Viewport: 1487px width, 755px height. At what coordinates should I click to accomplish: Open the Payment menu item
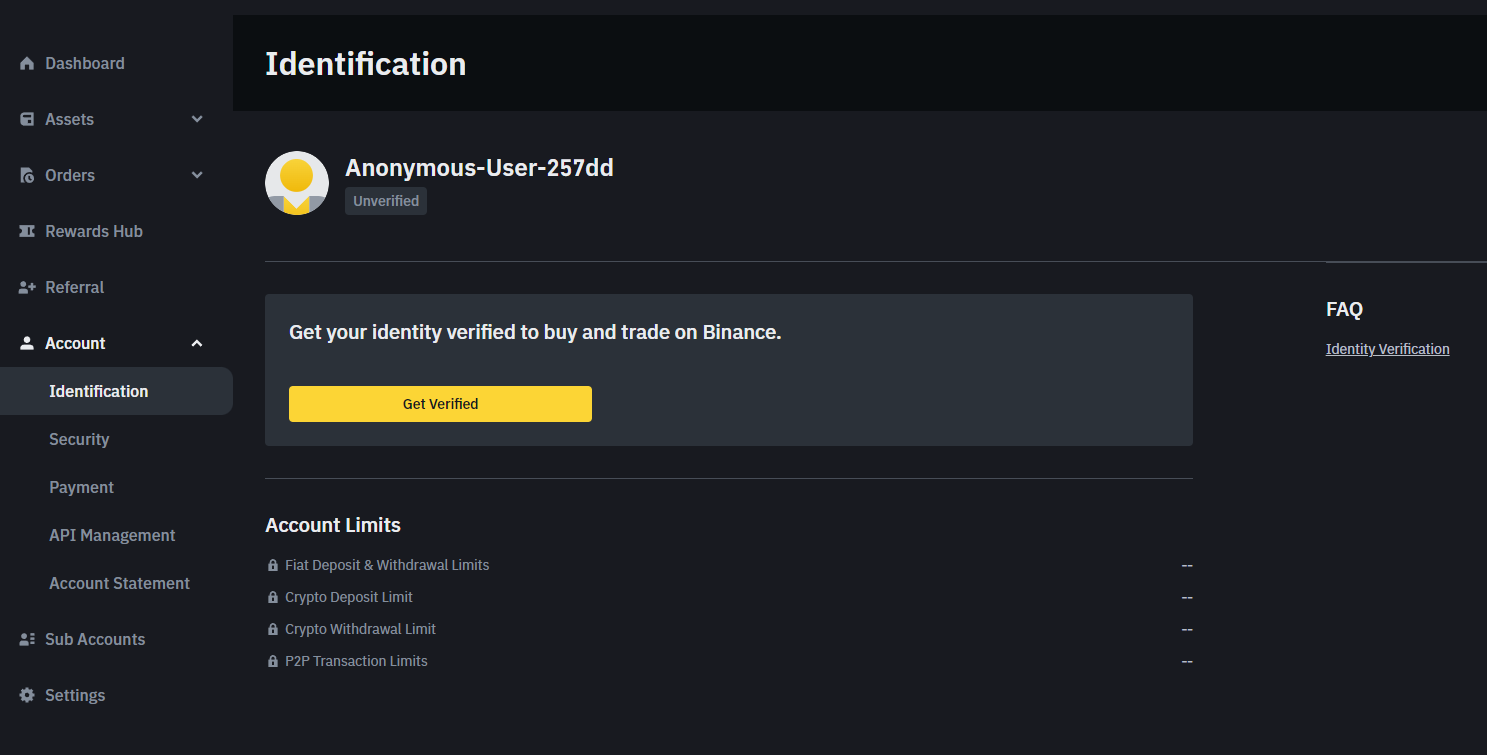click(82, 487)
